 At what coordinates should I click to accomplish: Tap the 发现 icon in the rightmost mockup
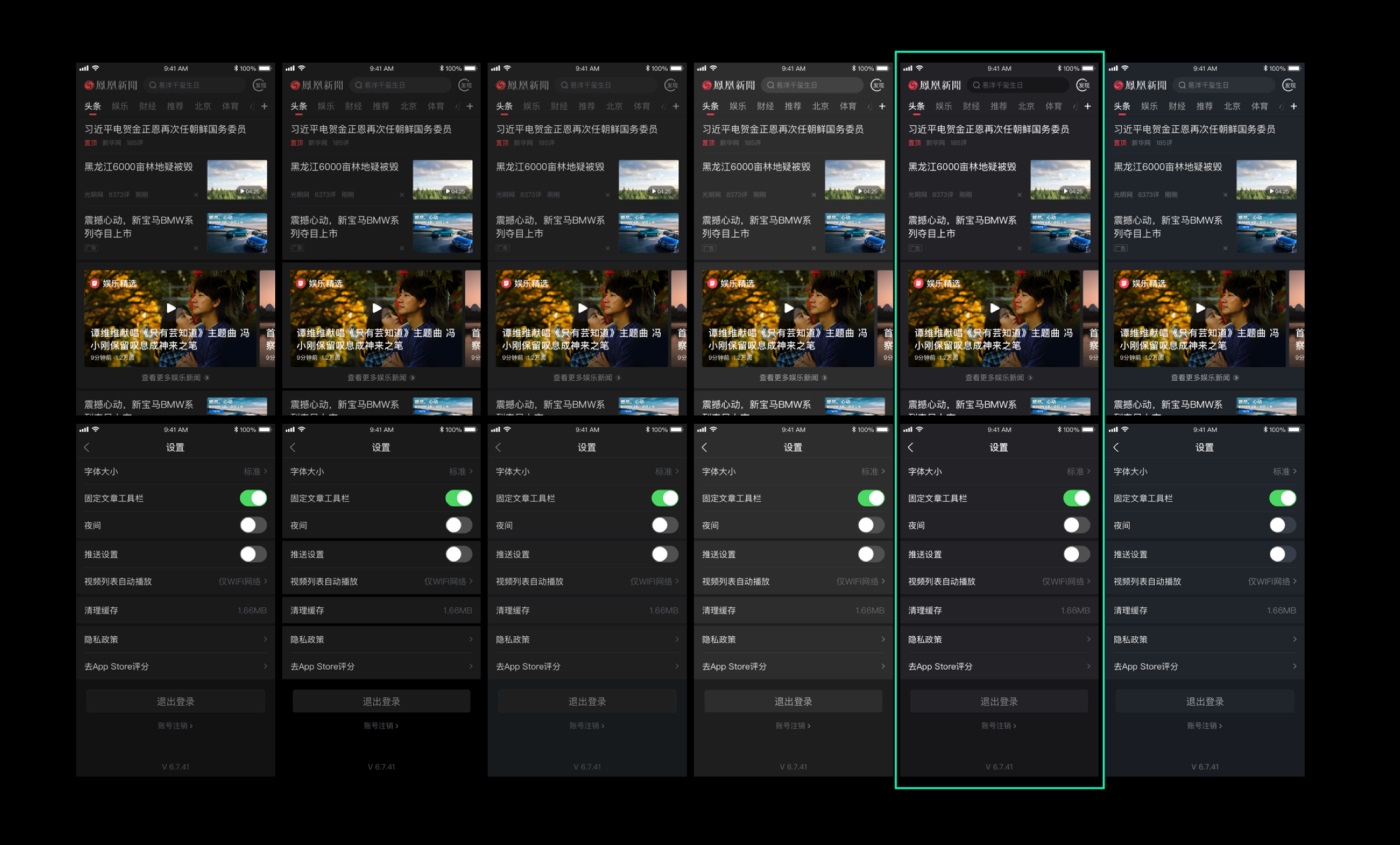click(x=1290, y=85)
